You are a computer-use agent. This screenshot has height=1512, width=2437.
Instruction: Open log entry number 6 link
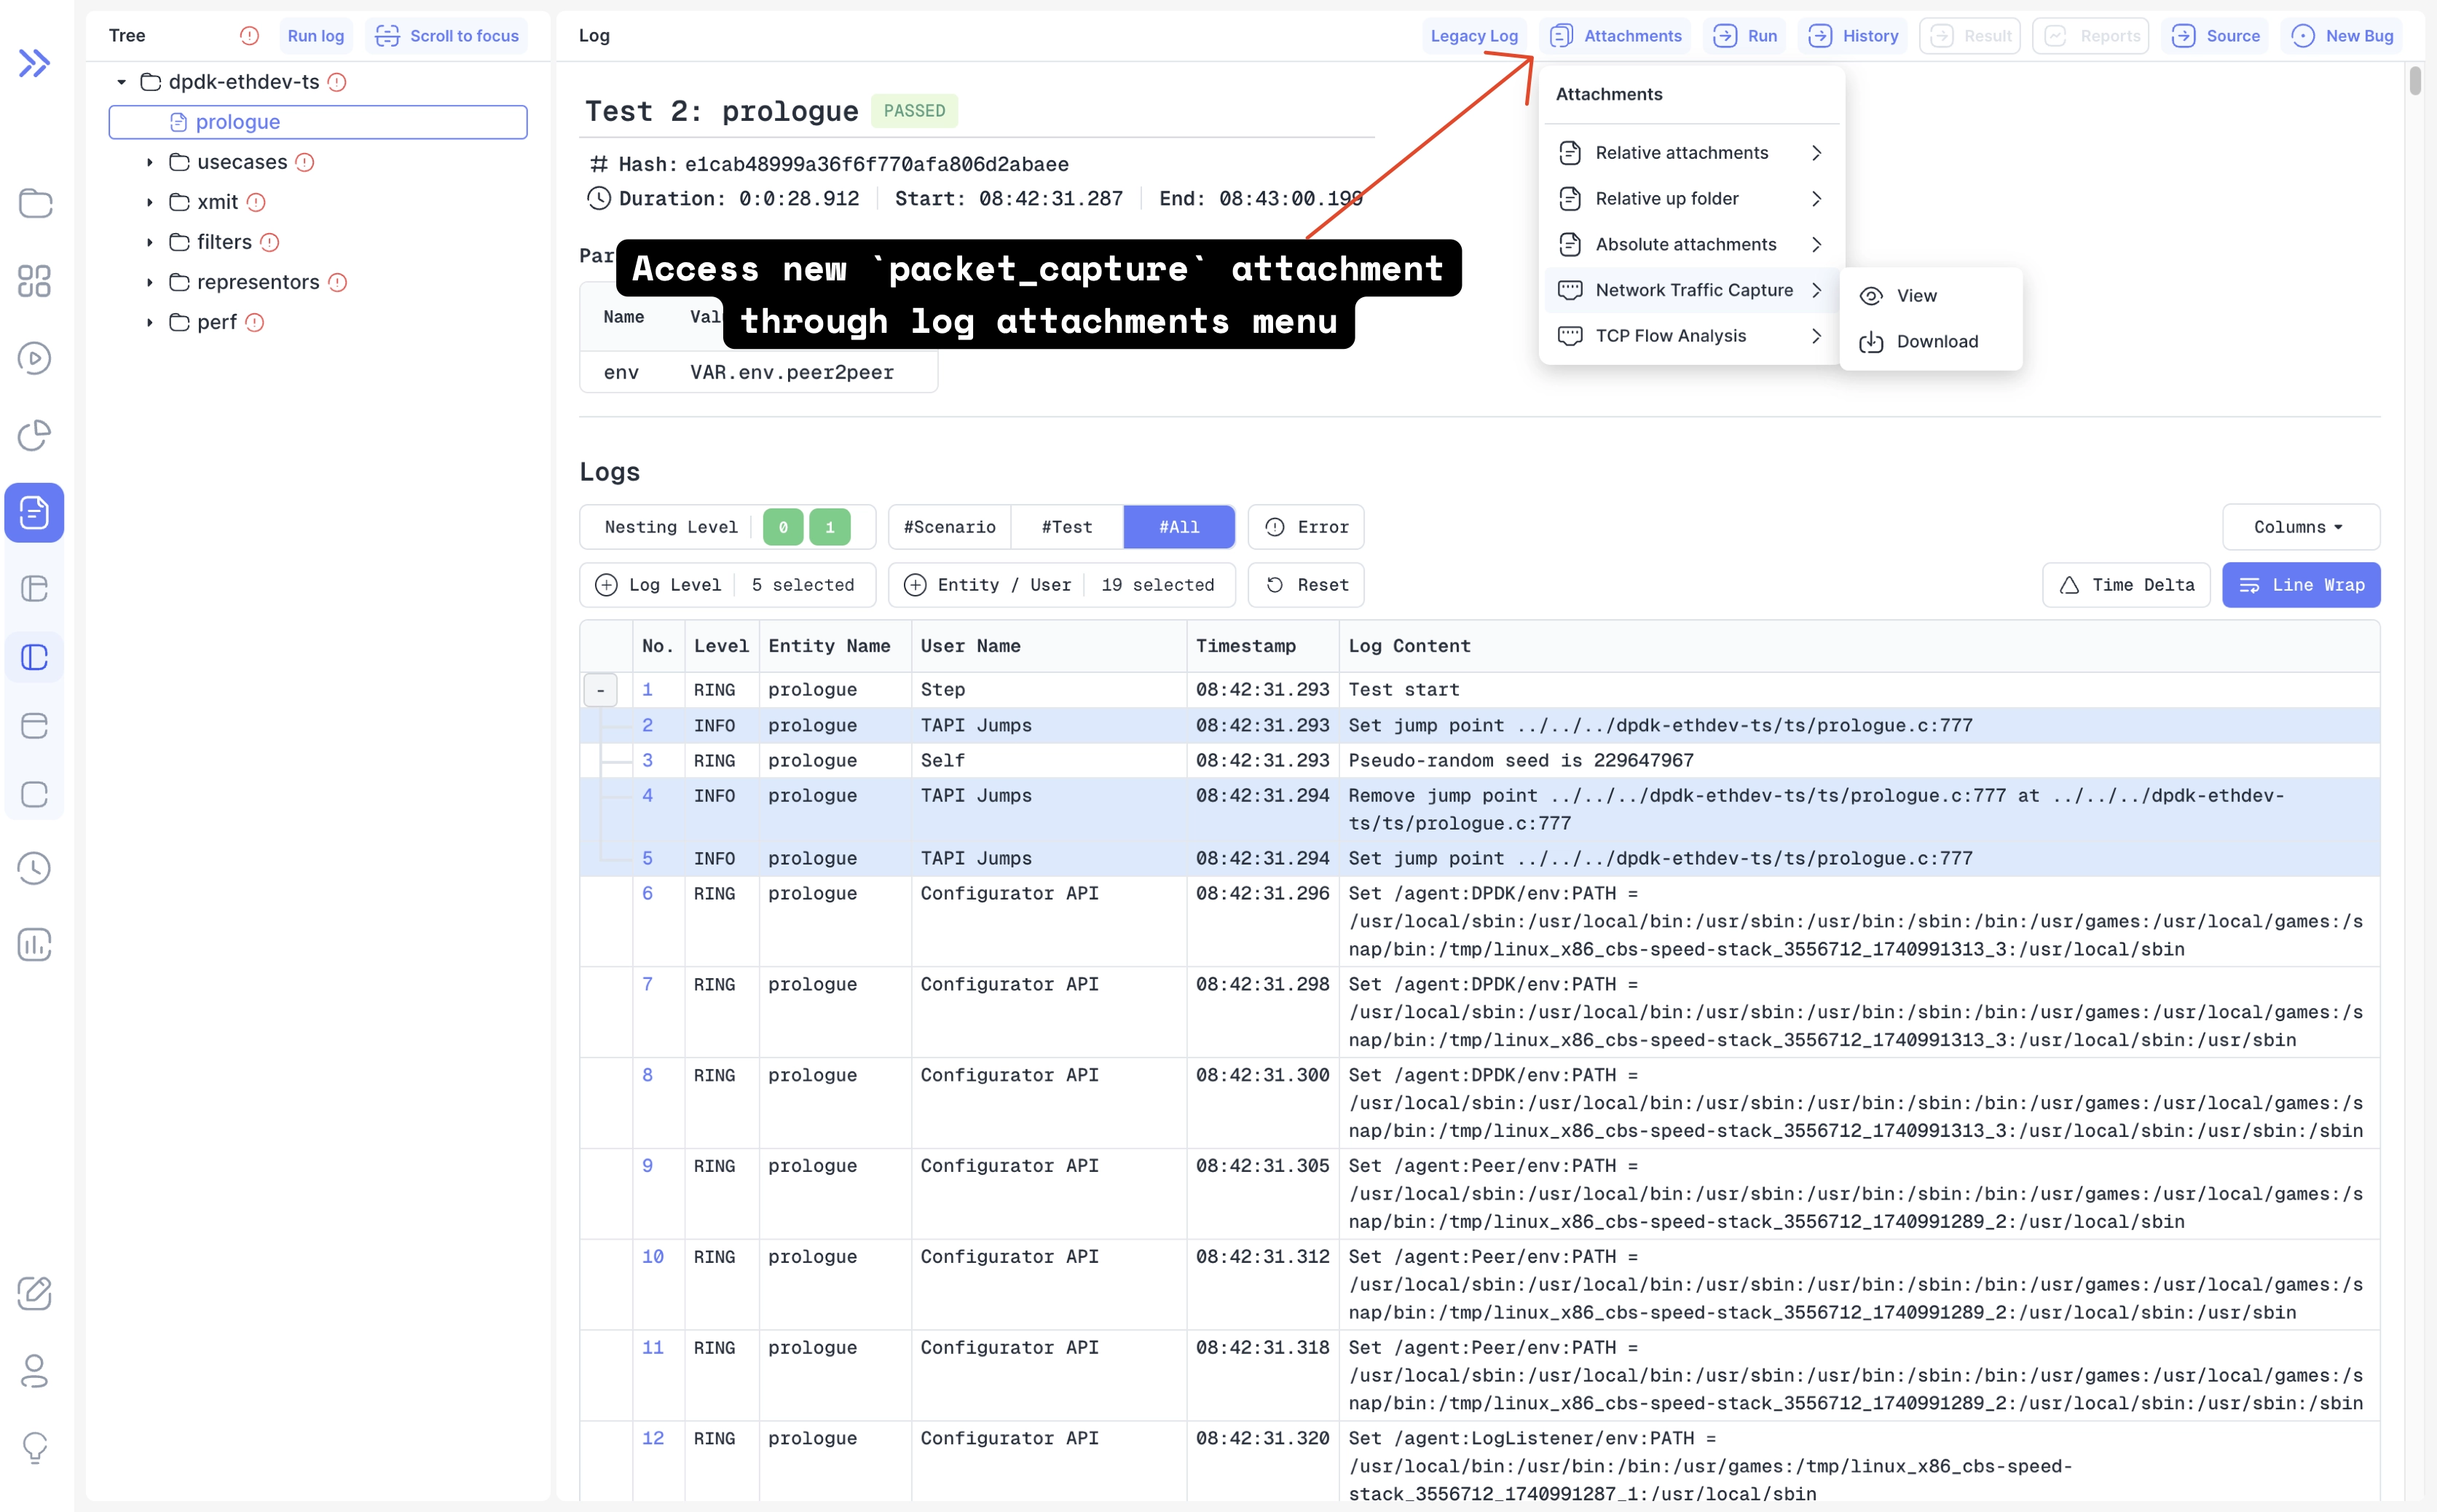tap(647, 893)
